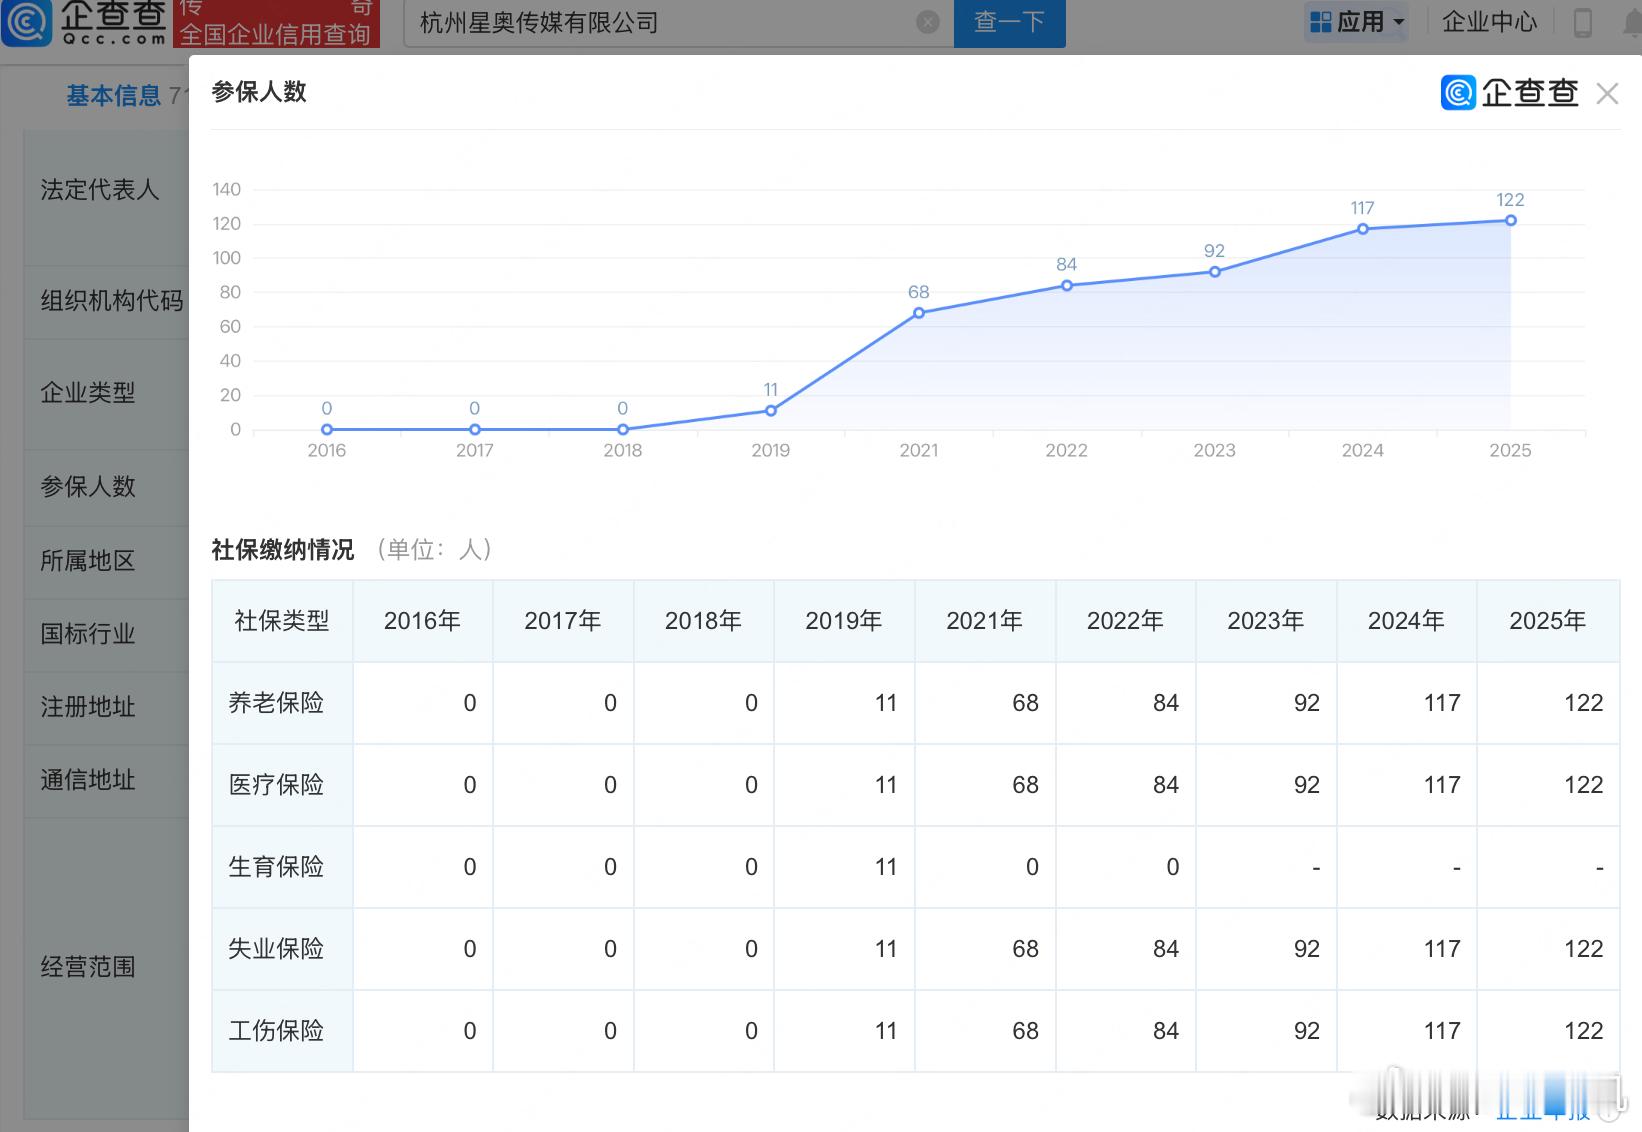Click 法定代表人 in the background page
1642x1132 pixels.
(x=100, y=190)
